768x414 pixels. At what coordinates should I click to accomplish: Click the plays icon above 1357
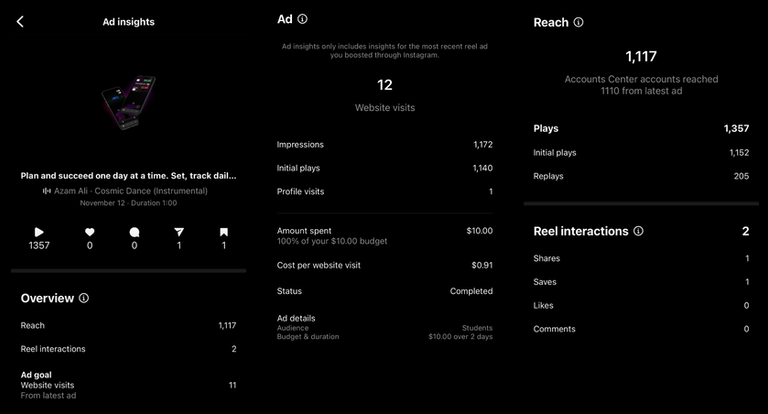[39, 231]
